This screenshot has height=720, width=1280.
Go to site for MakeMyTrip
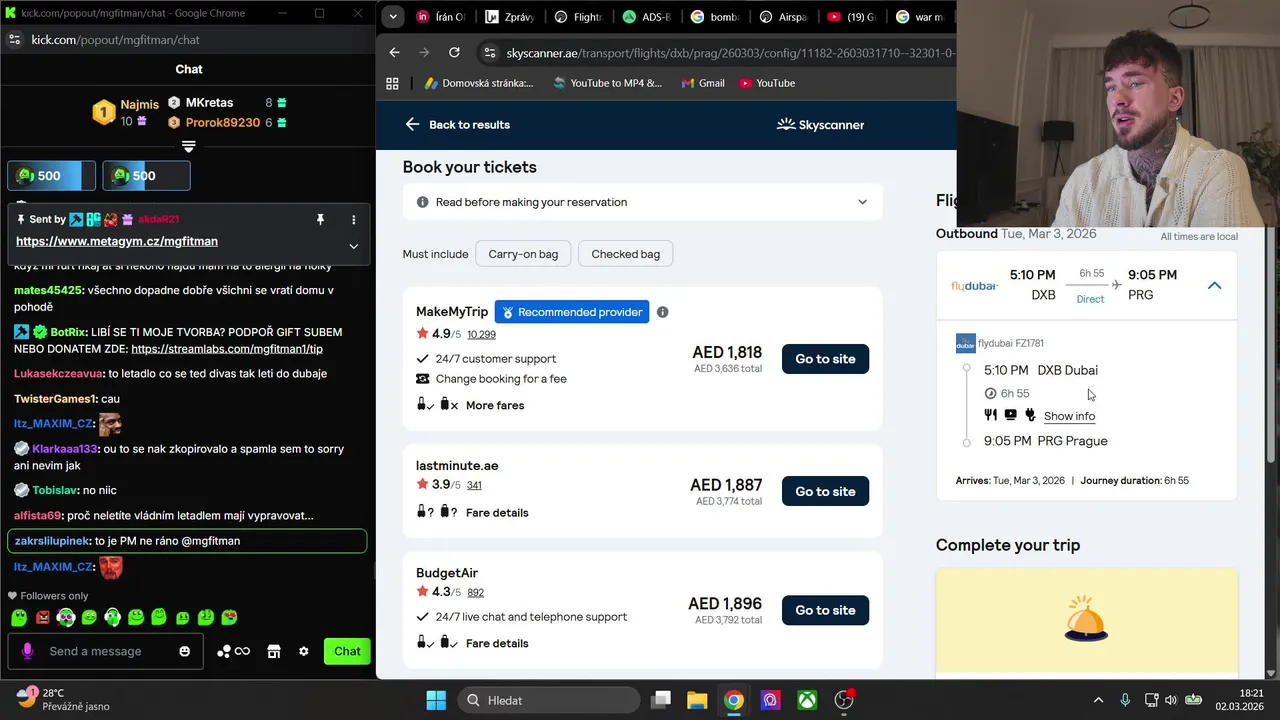pyautogui.click(x=825, y=359)
